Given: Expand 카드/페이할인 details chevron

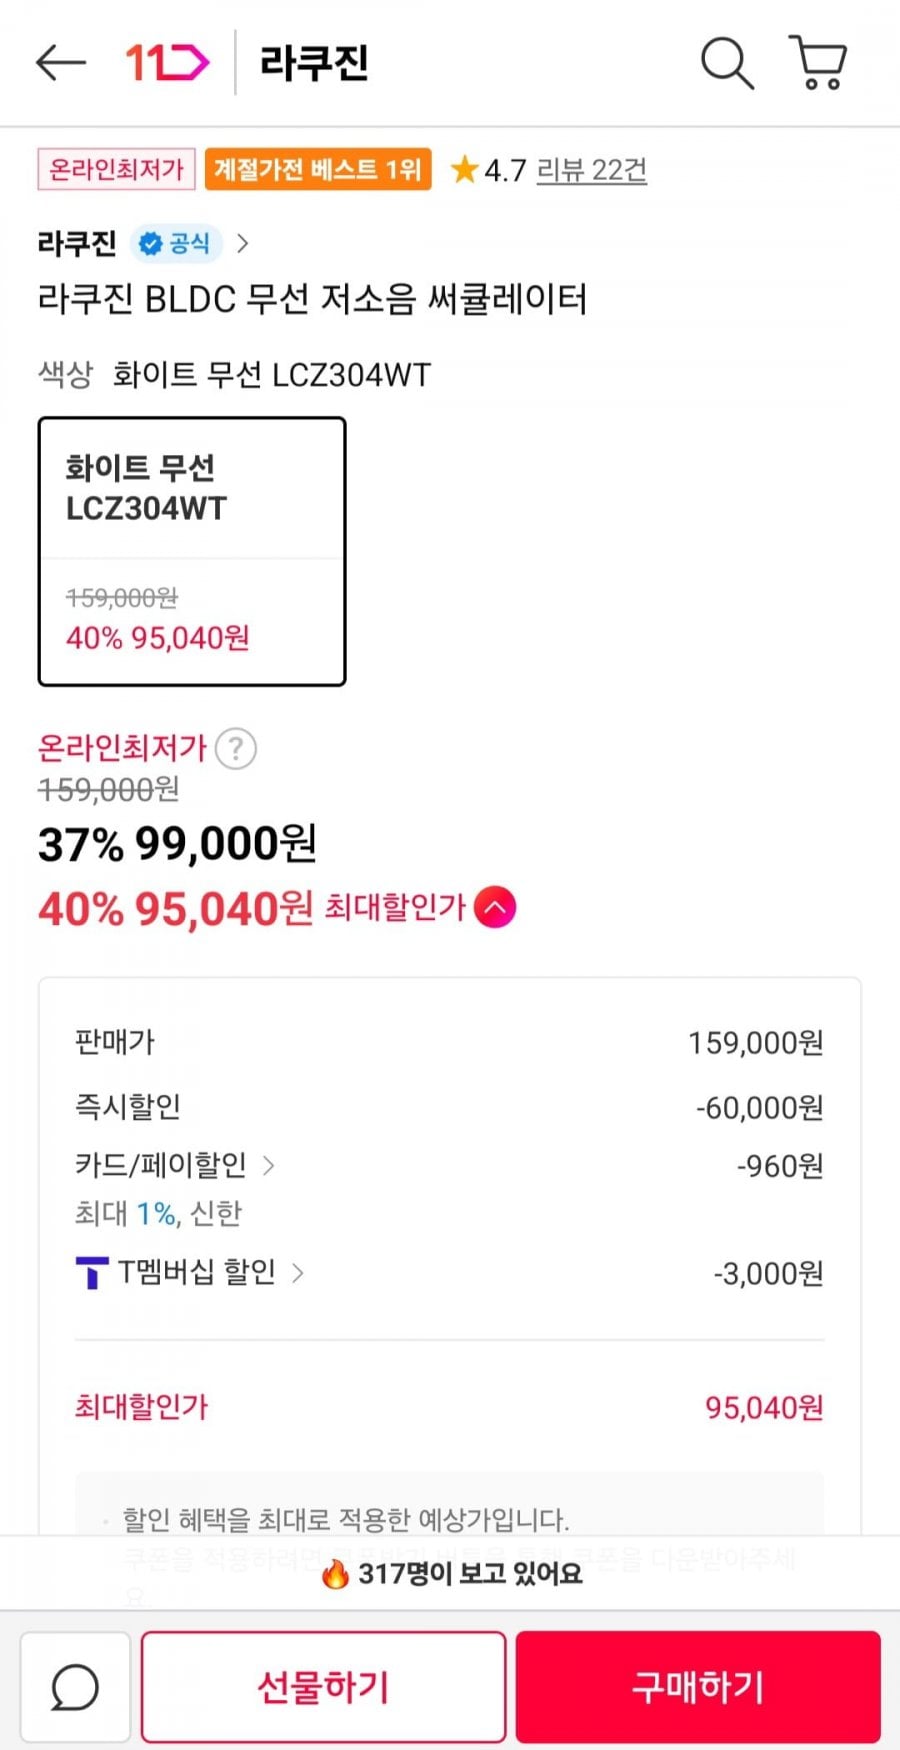Looking at the screenshot, I should [268, 1165].
